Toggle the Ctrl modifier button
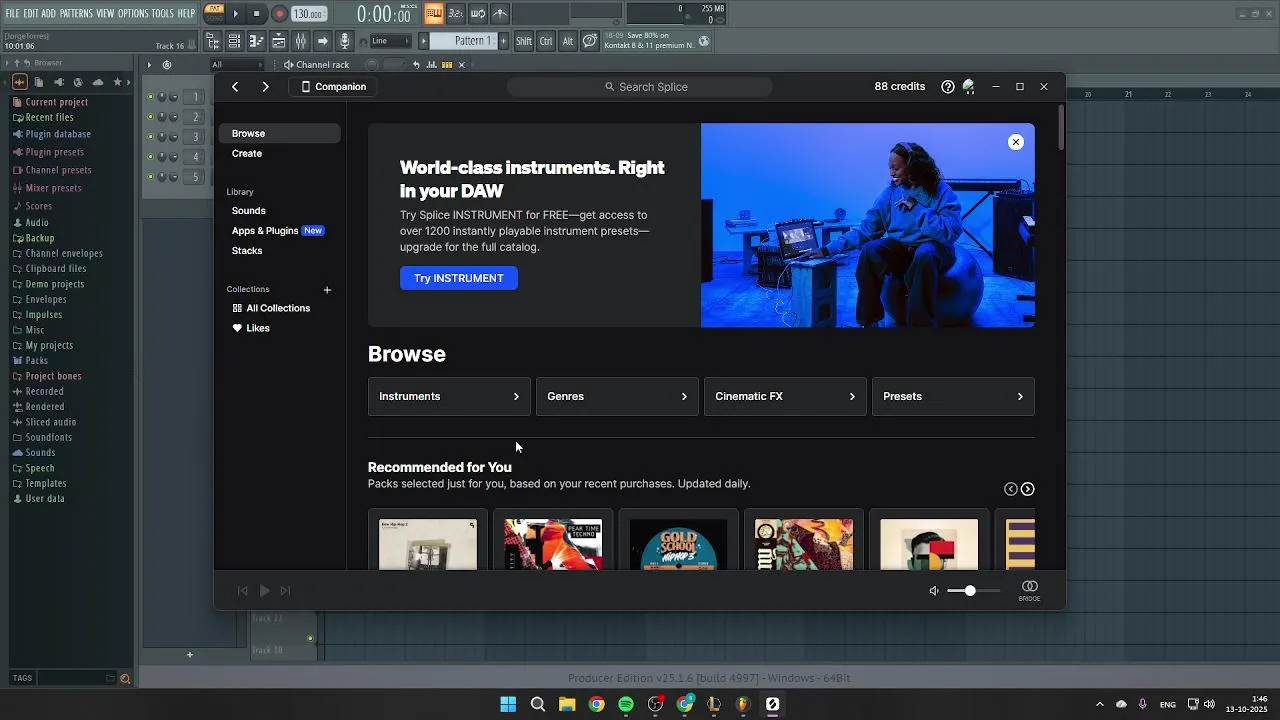 tap(546, 41)
